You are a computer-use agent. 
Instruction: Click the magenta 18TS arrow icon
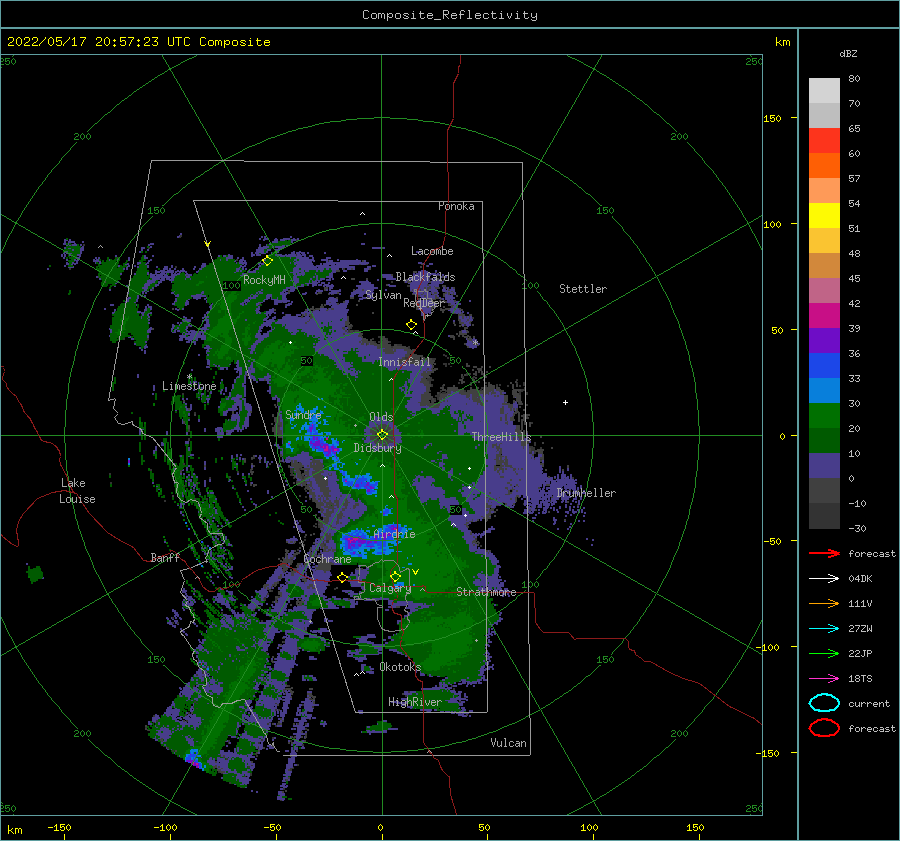pos(824,678)
